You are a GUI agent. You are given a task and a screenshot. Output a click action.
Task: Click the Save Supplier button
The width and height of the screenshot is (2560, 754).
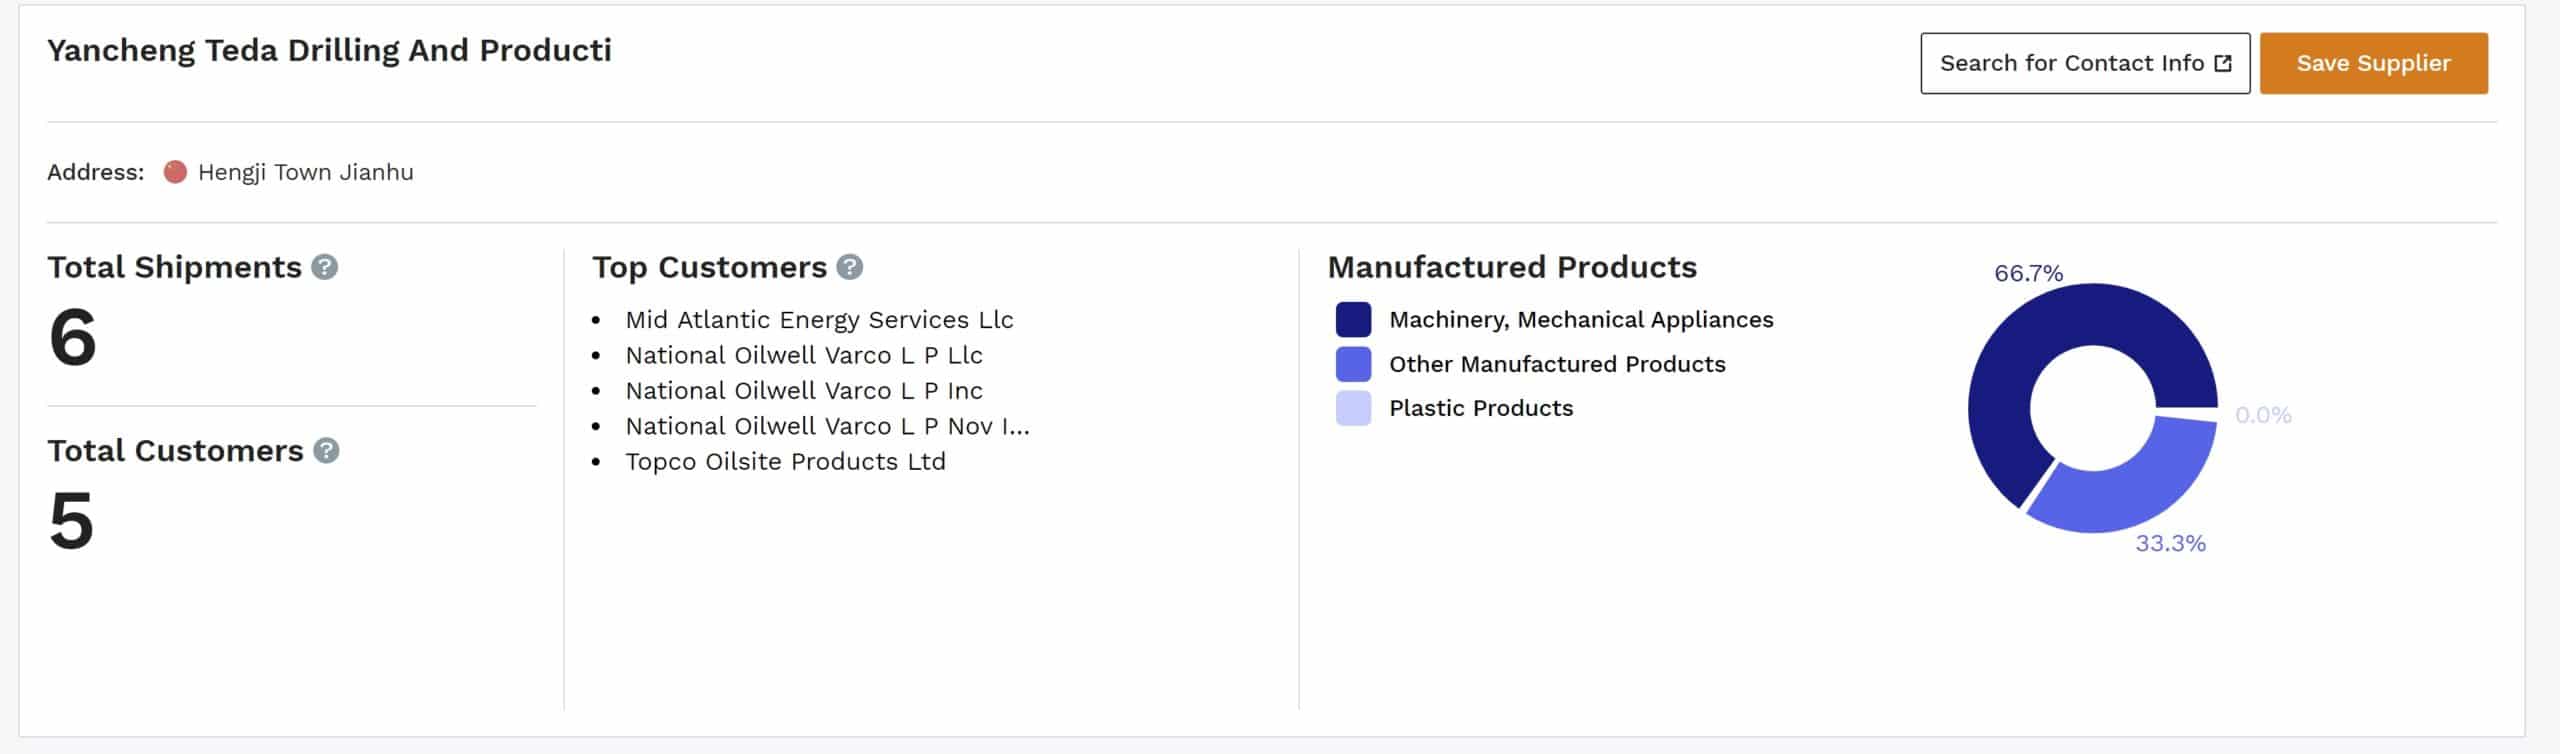point(2373,63)
